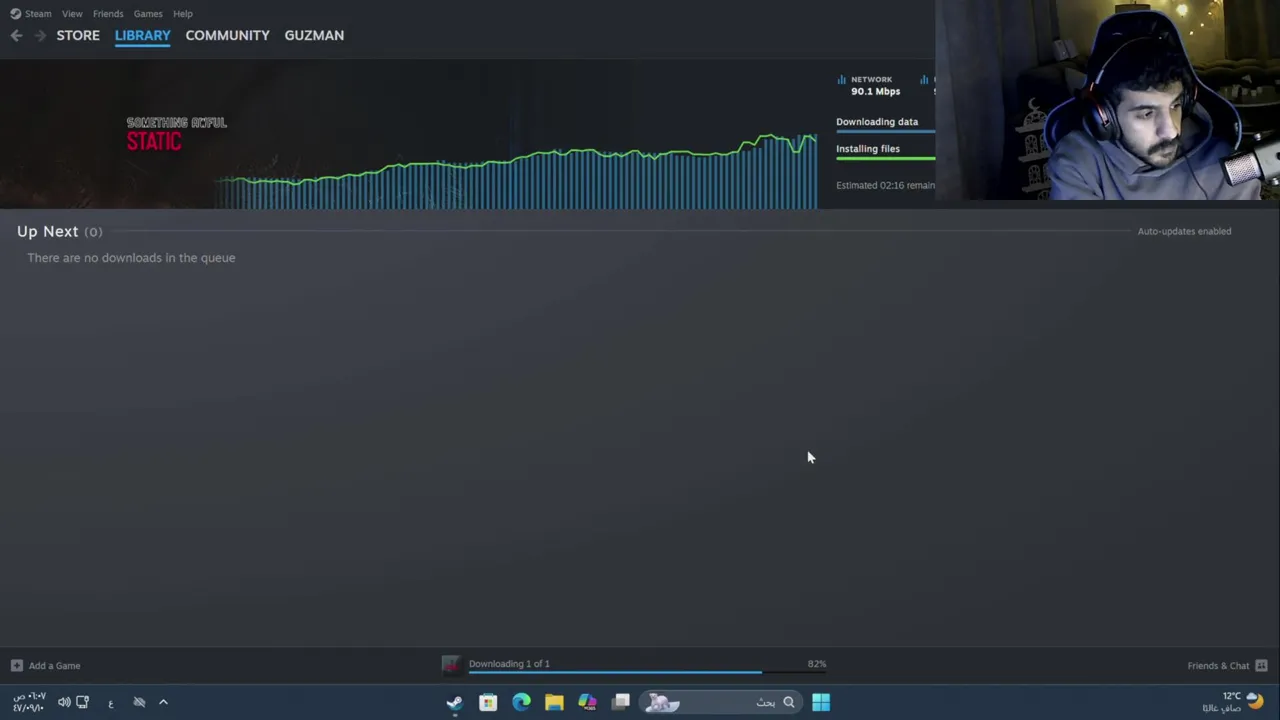1280x720 pixels.
Task: Open the Help menu
Action: click(x=183, y=14)
